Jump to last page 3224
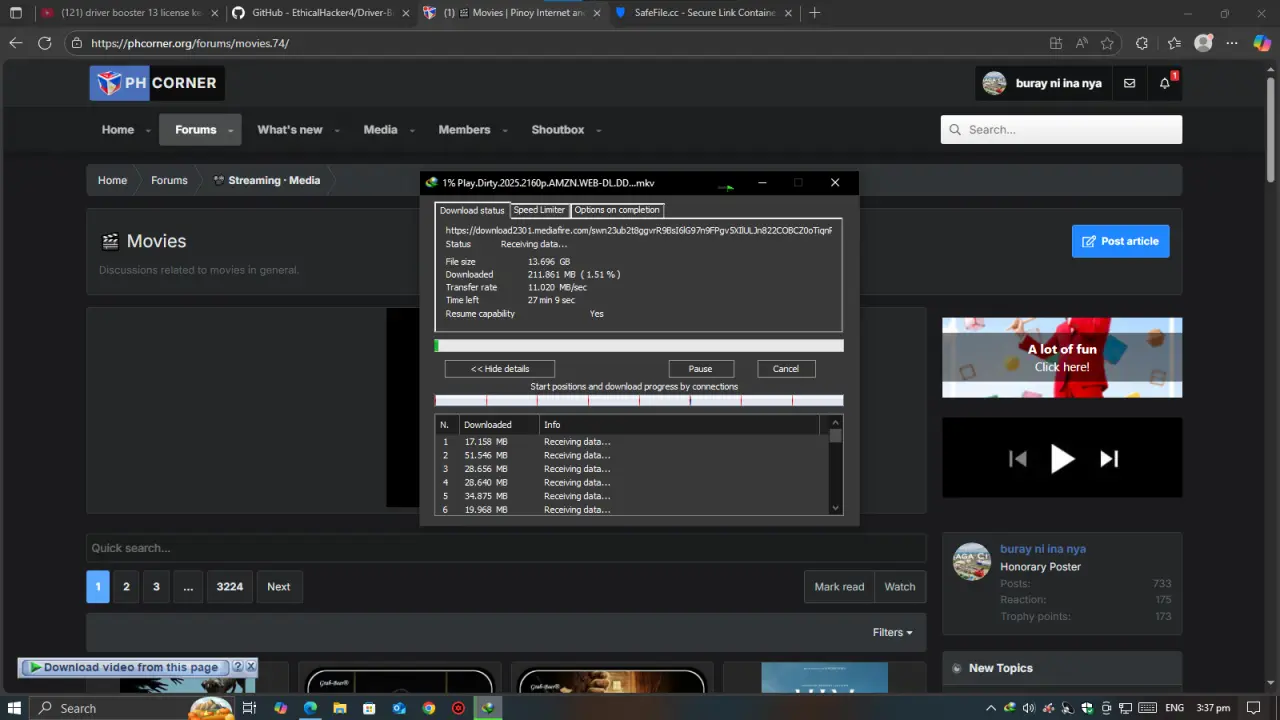The image size is (1280, 720). [230, 587]
